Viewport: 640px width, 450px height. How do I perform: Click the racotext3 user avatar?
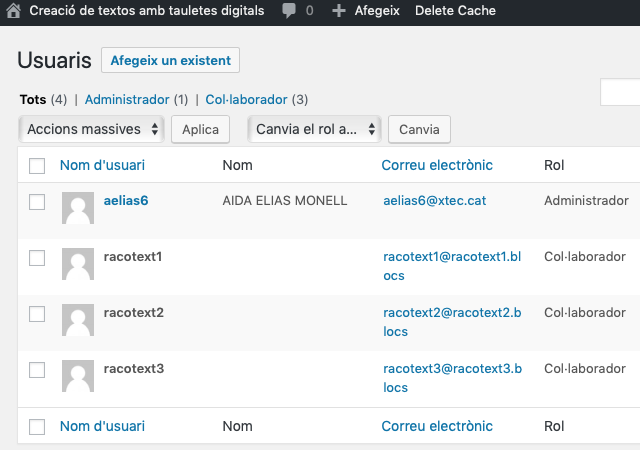78,377
